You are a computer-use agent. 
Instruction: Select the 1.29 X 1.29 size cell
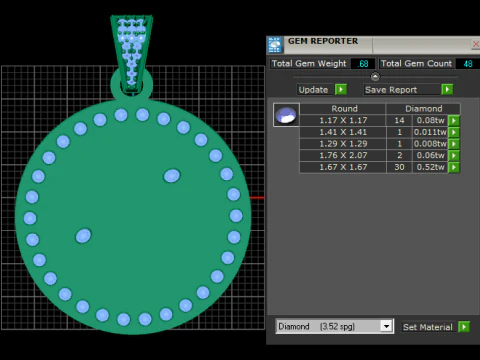point(343,144)
